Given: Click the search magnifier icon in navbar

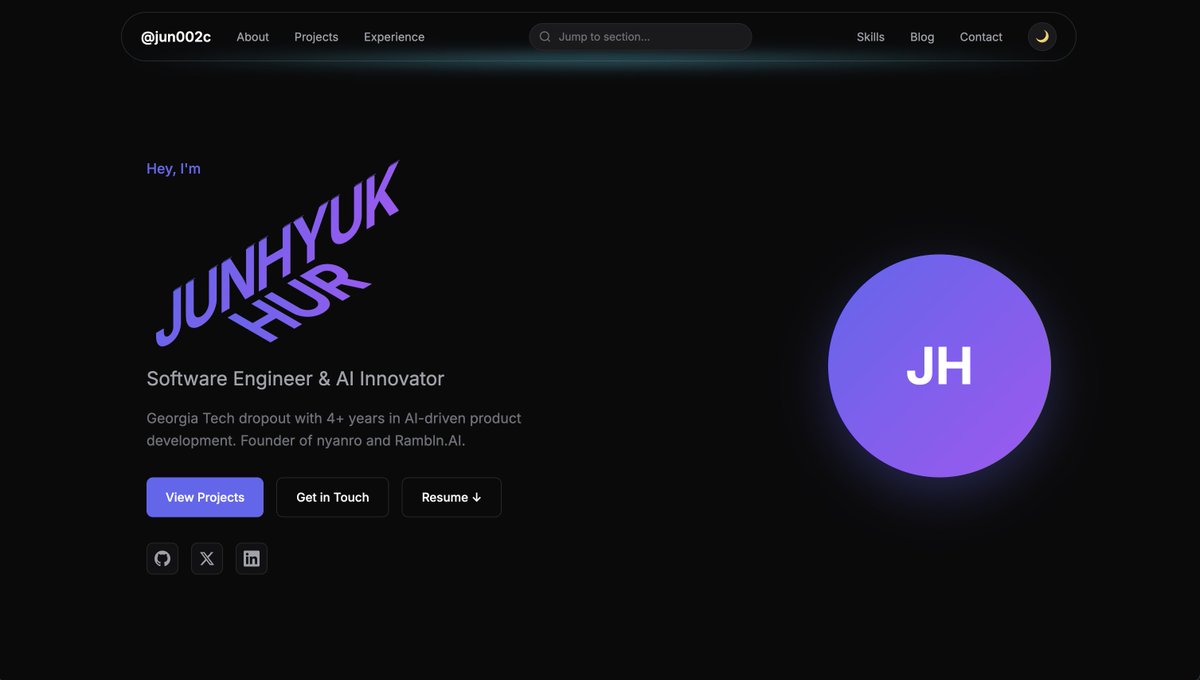Looking at the screenshot, I should 545,37.
